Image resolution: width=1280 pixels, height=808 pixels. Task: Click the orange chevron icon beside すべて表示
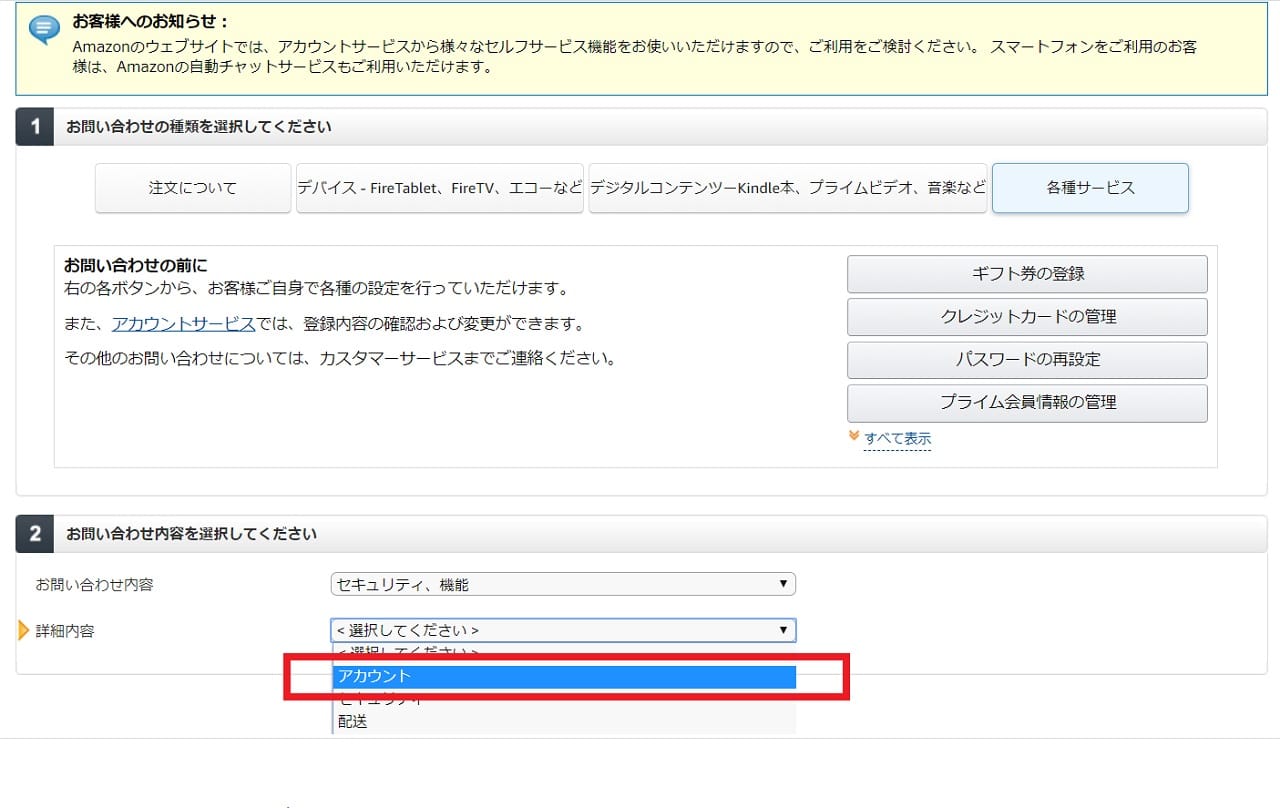(x=853, y=437)
